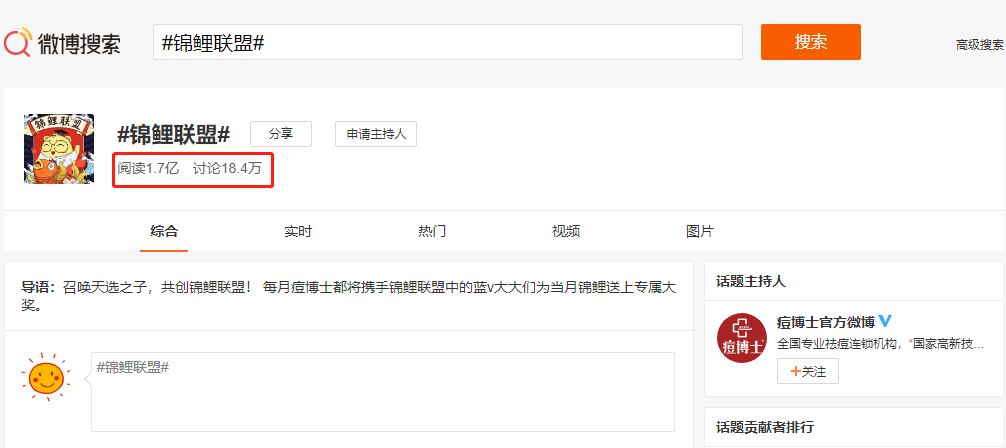Click inside the #锦鲤联盟# post compose box
This screenshot has height=448, width=1006.
click(382, 392)
